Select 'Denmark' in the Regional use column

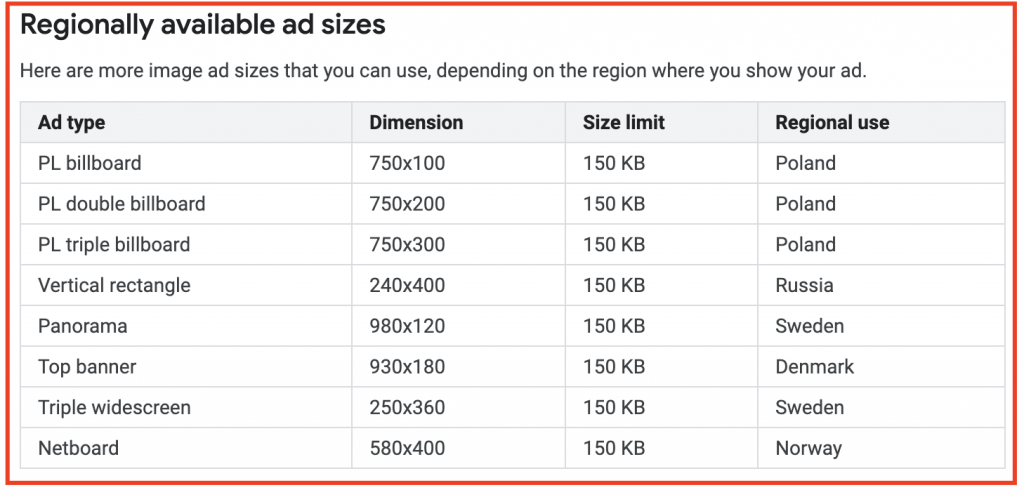[x=815, y=367]
